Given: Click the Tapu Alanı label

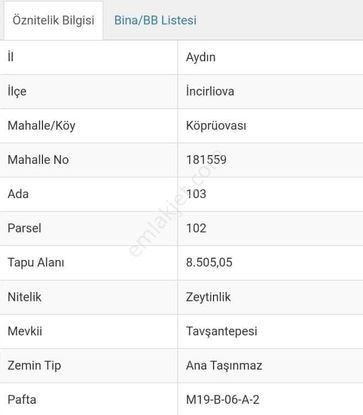Looking at the screenshot, I should [36, 263].
